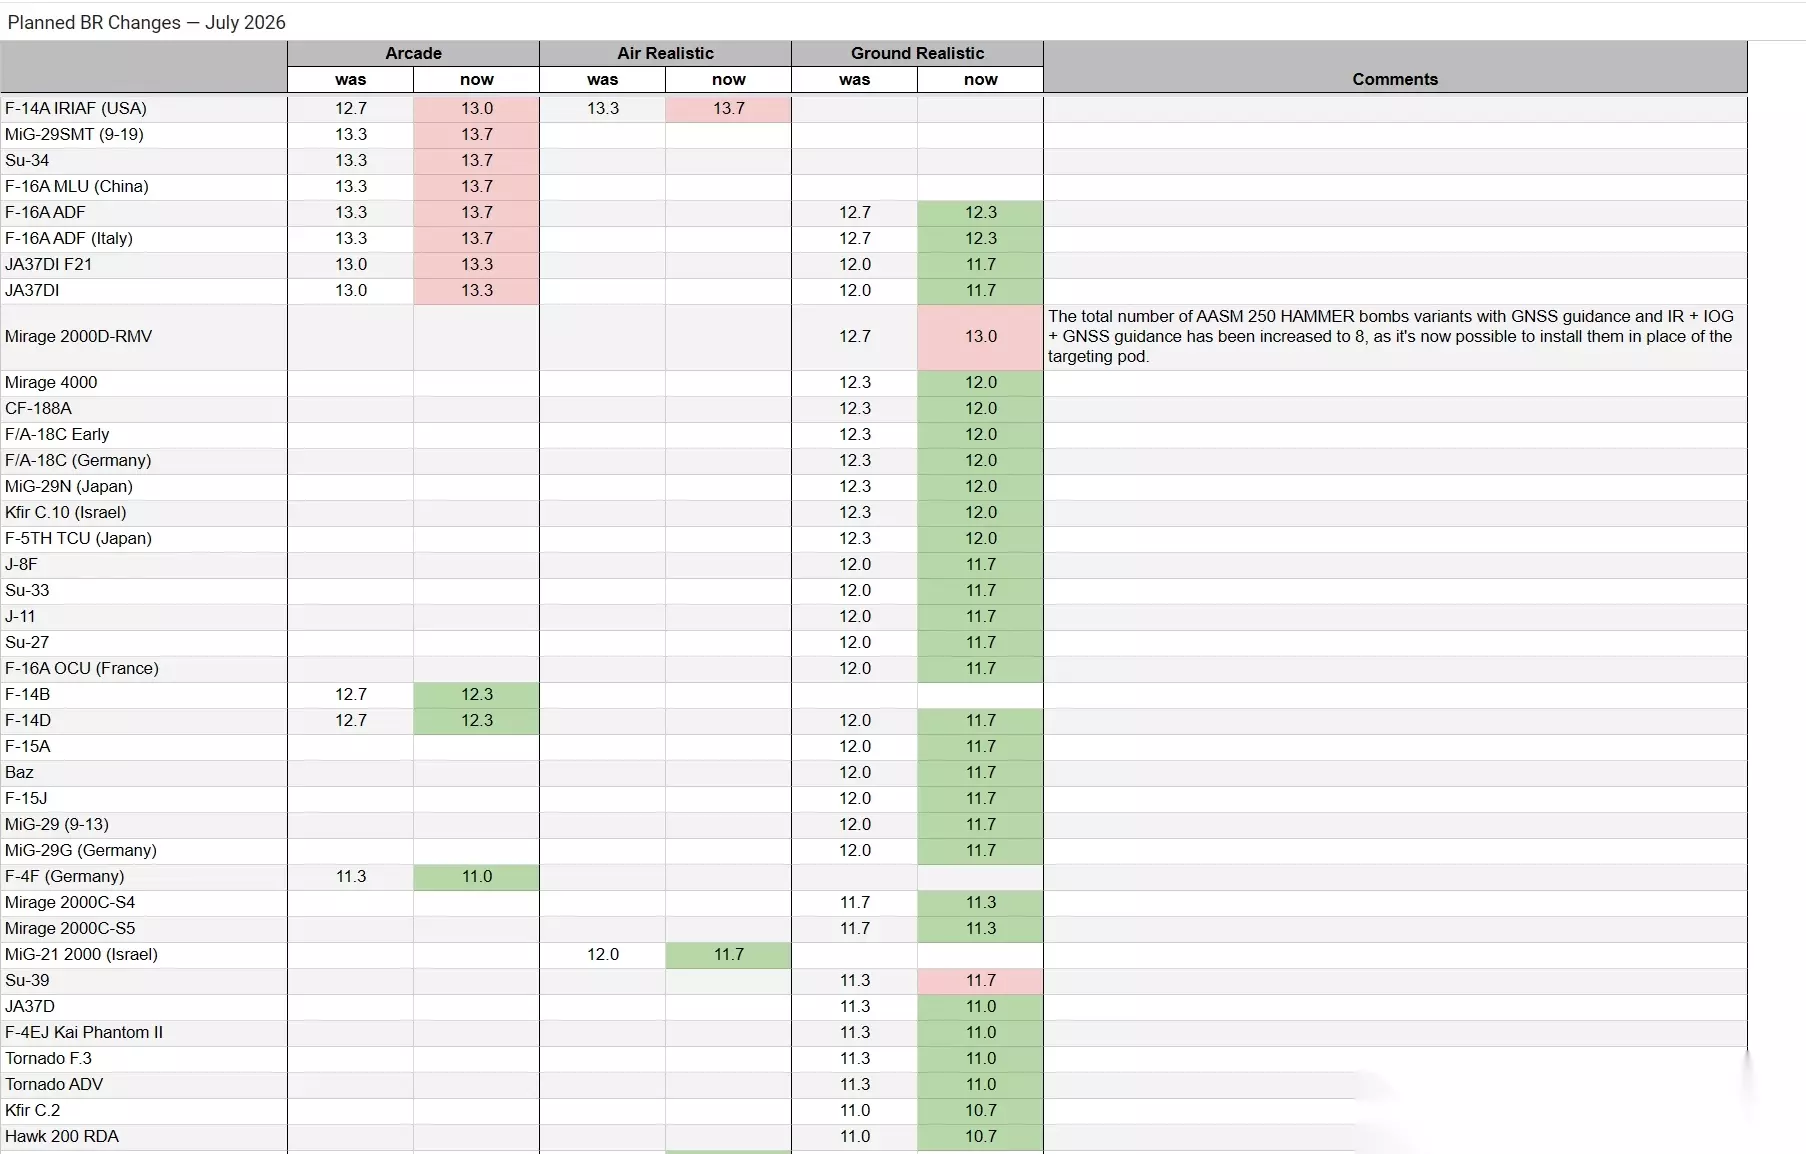Select the red 13.0 cell for Mirage 2000D-RMV
The image size is (1806, 1154).
[980, 337]
